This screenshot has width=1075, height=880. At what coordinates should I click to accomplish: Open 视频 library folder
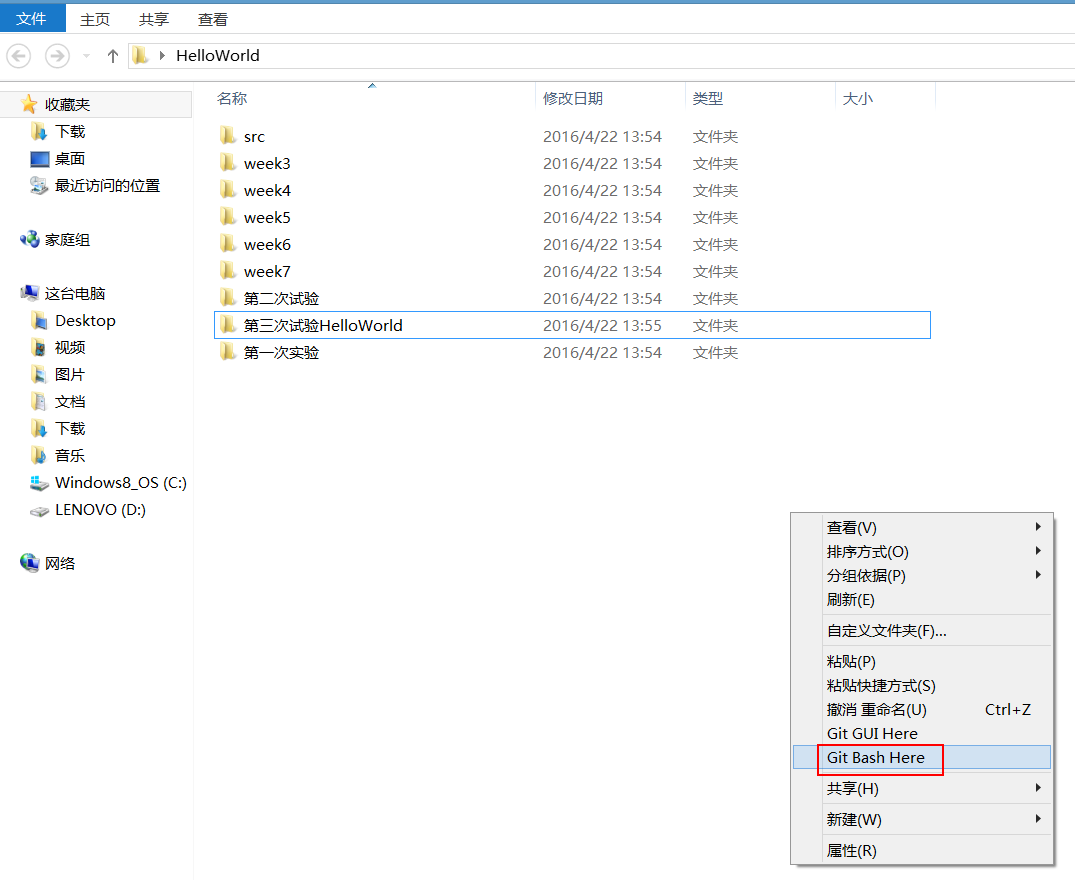click(x=70, y=347)
